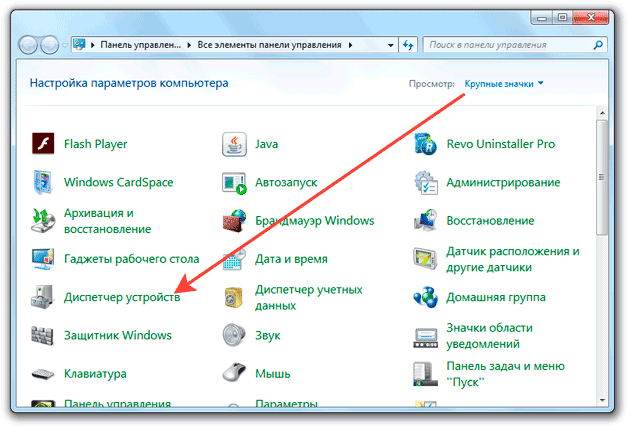
Task: Click the scrollbar down arrow
Action: tap(602, 400)
